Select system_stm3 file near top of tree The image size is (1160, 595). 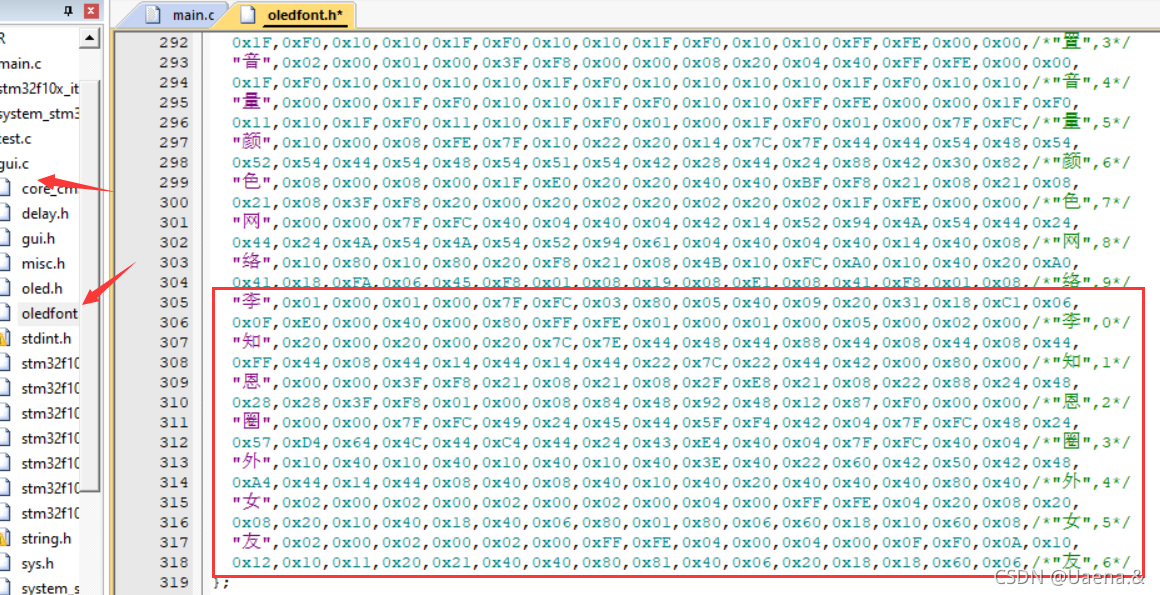(38, 114)
